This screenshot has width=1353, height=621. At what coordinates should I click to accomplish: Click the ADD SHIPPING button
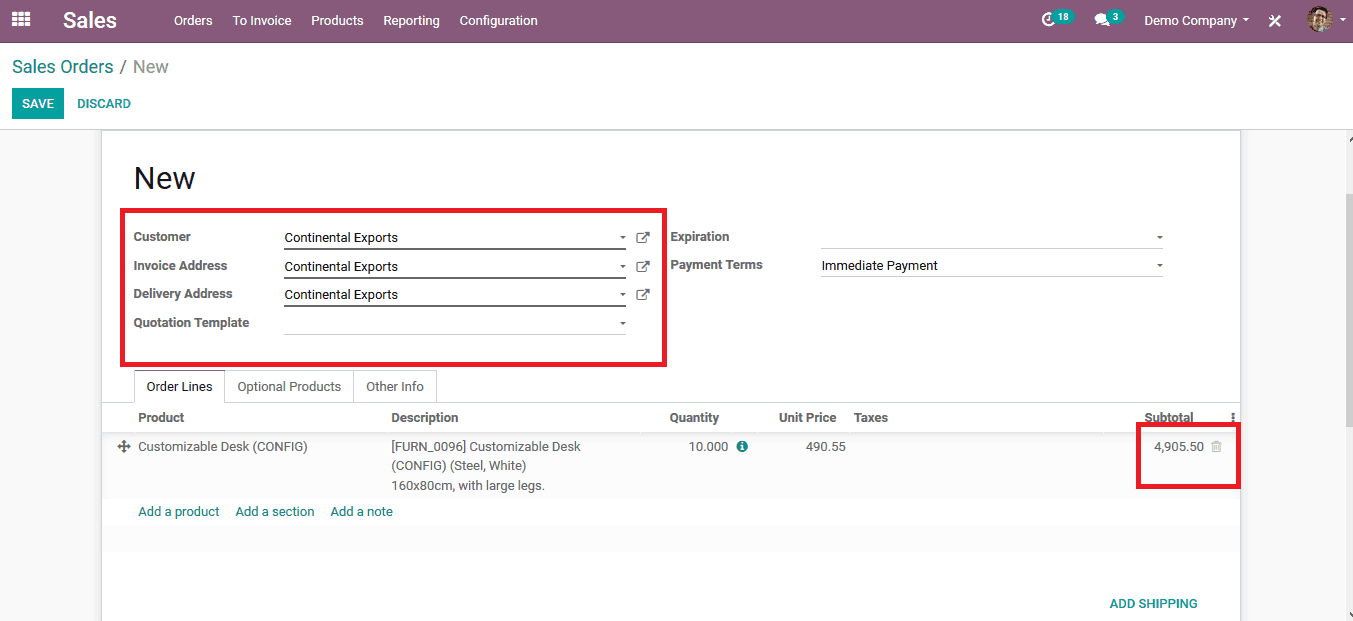point(1153,604)
